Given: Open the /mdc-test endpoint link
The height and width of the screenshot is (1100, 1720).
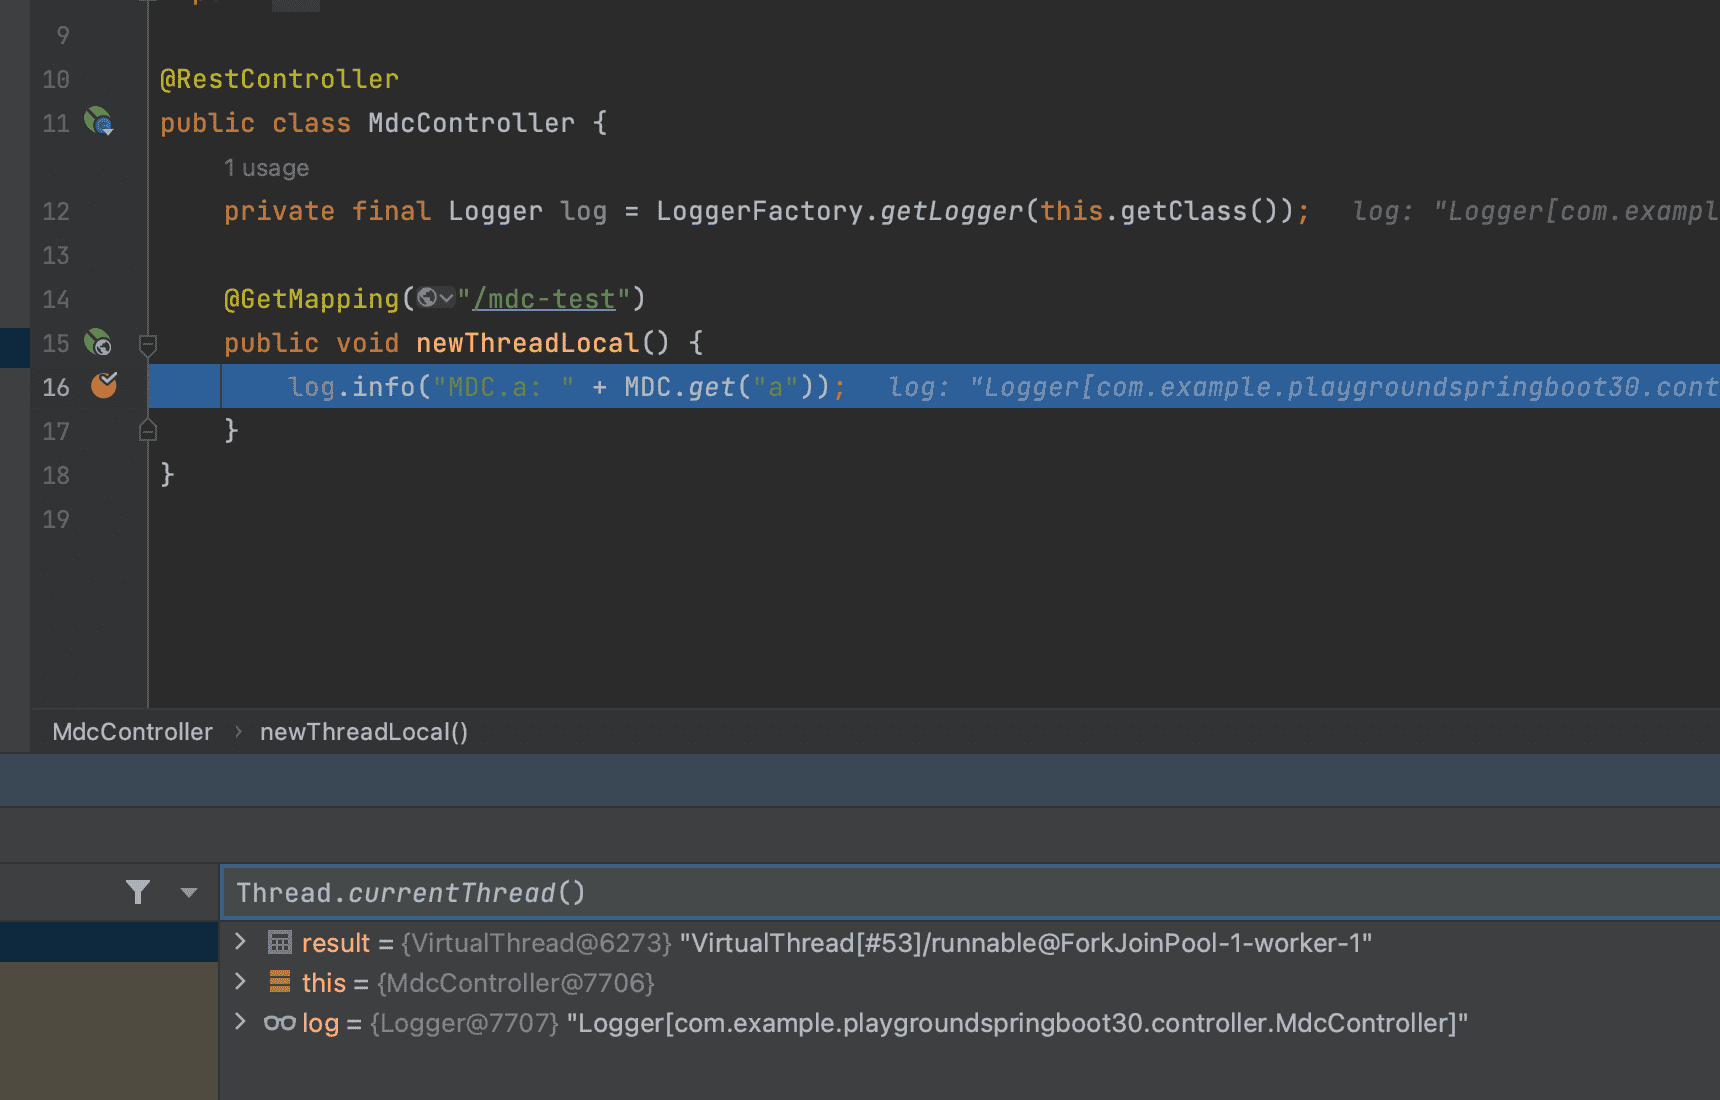Looking at the screenshot, I should tap(544, 299).
